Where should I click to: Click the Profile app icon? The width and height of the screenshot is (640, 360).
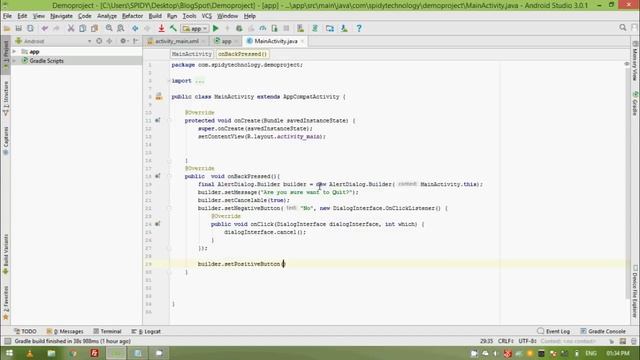pos(263,28)
